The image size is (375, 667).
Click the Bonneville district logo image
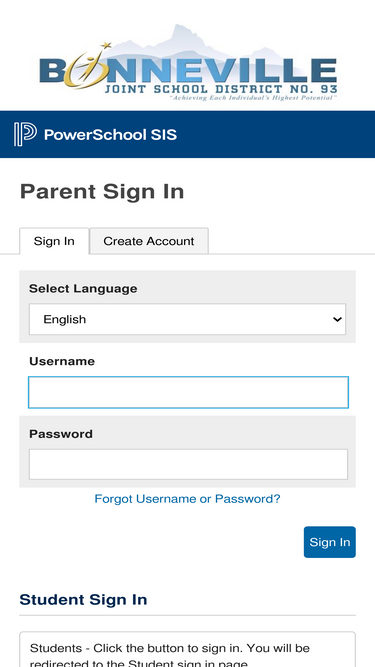pos(188,63)
